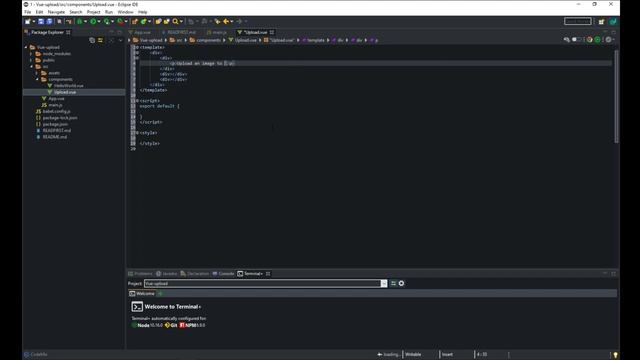This screenshot has width=640, height=360.
Task: Click the Terminal settings gear icon
Action: point(401,283)
